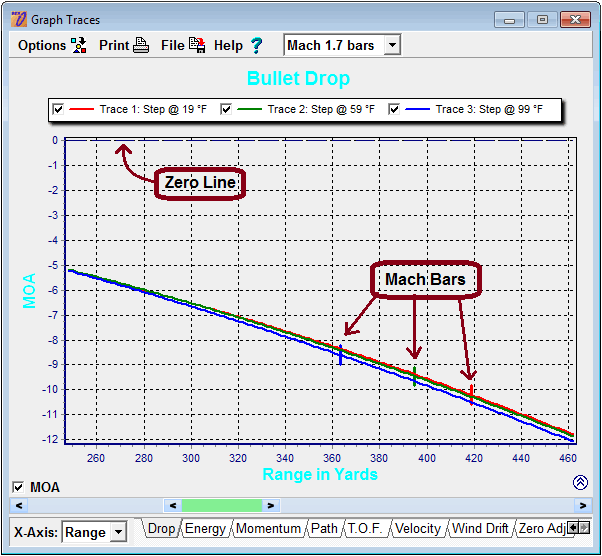Switch to the Zero Adj tab
This screenshot has height=556, width=602.
[x=541, y=529]
